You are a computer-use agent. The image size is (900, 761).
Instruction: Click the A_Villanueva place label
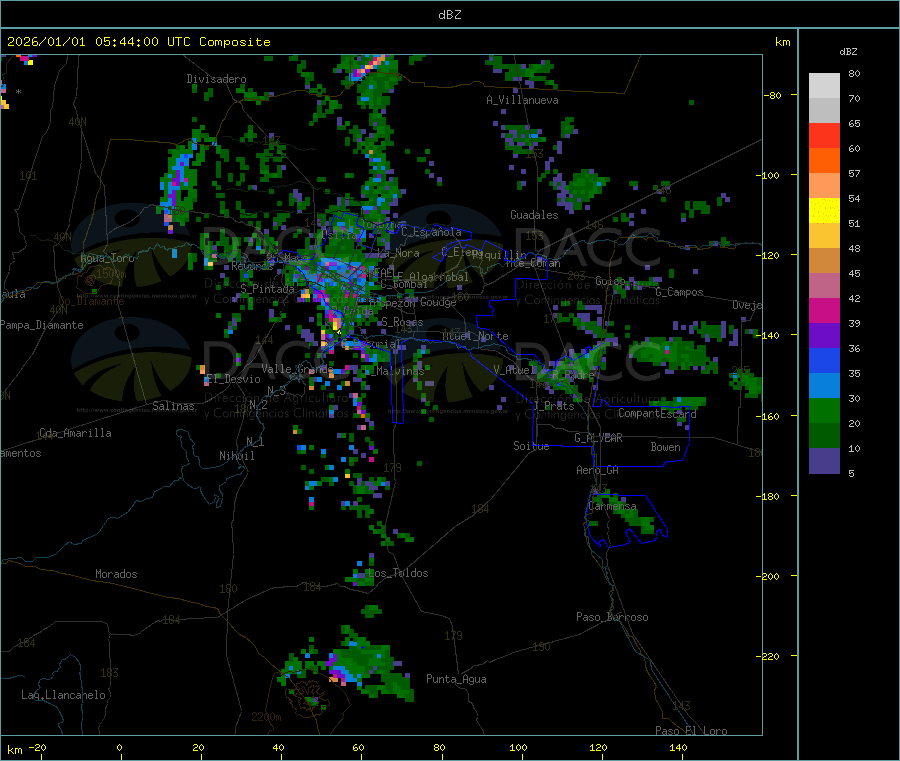[x=522, y=100]
